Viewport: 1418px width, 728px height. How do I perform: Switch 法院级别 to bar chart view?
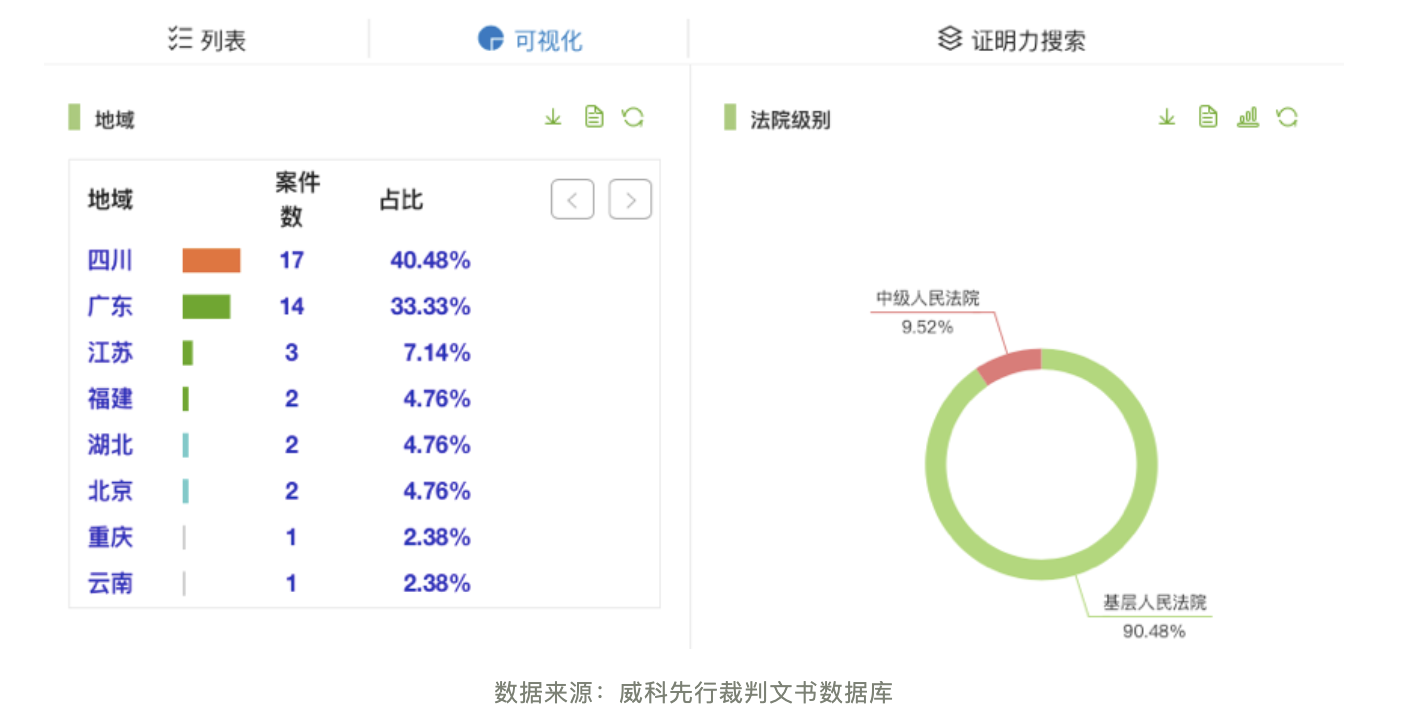(x=1247, y=118)
